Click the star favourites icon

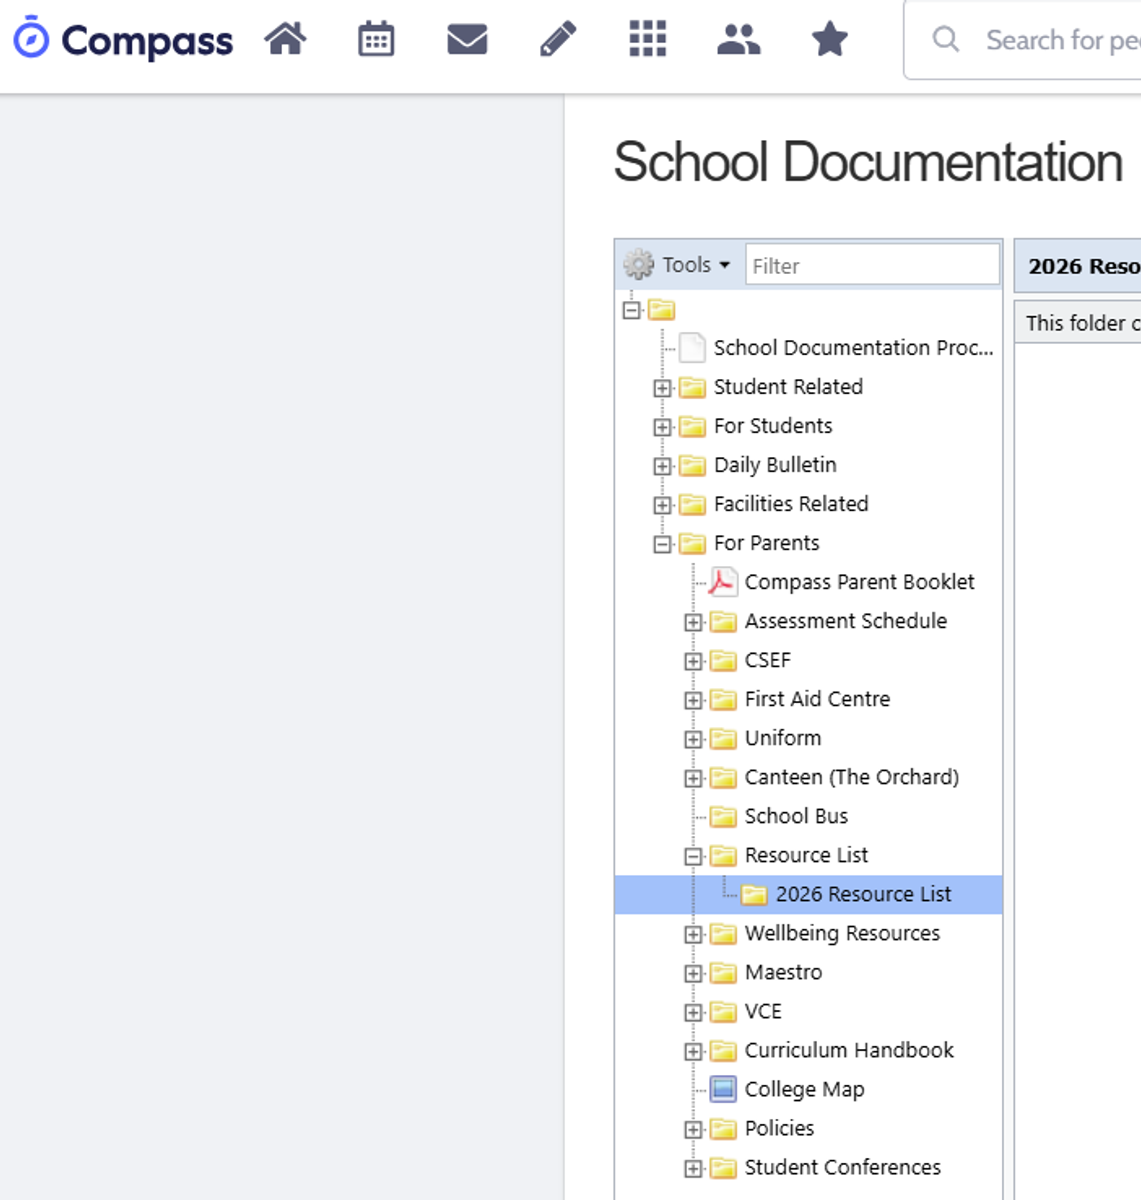829,40
